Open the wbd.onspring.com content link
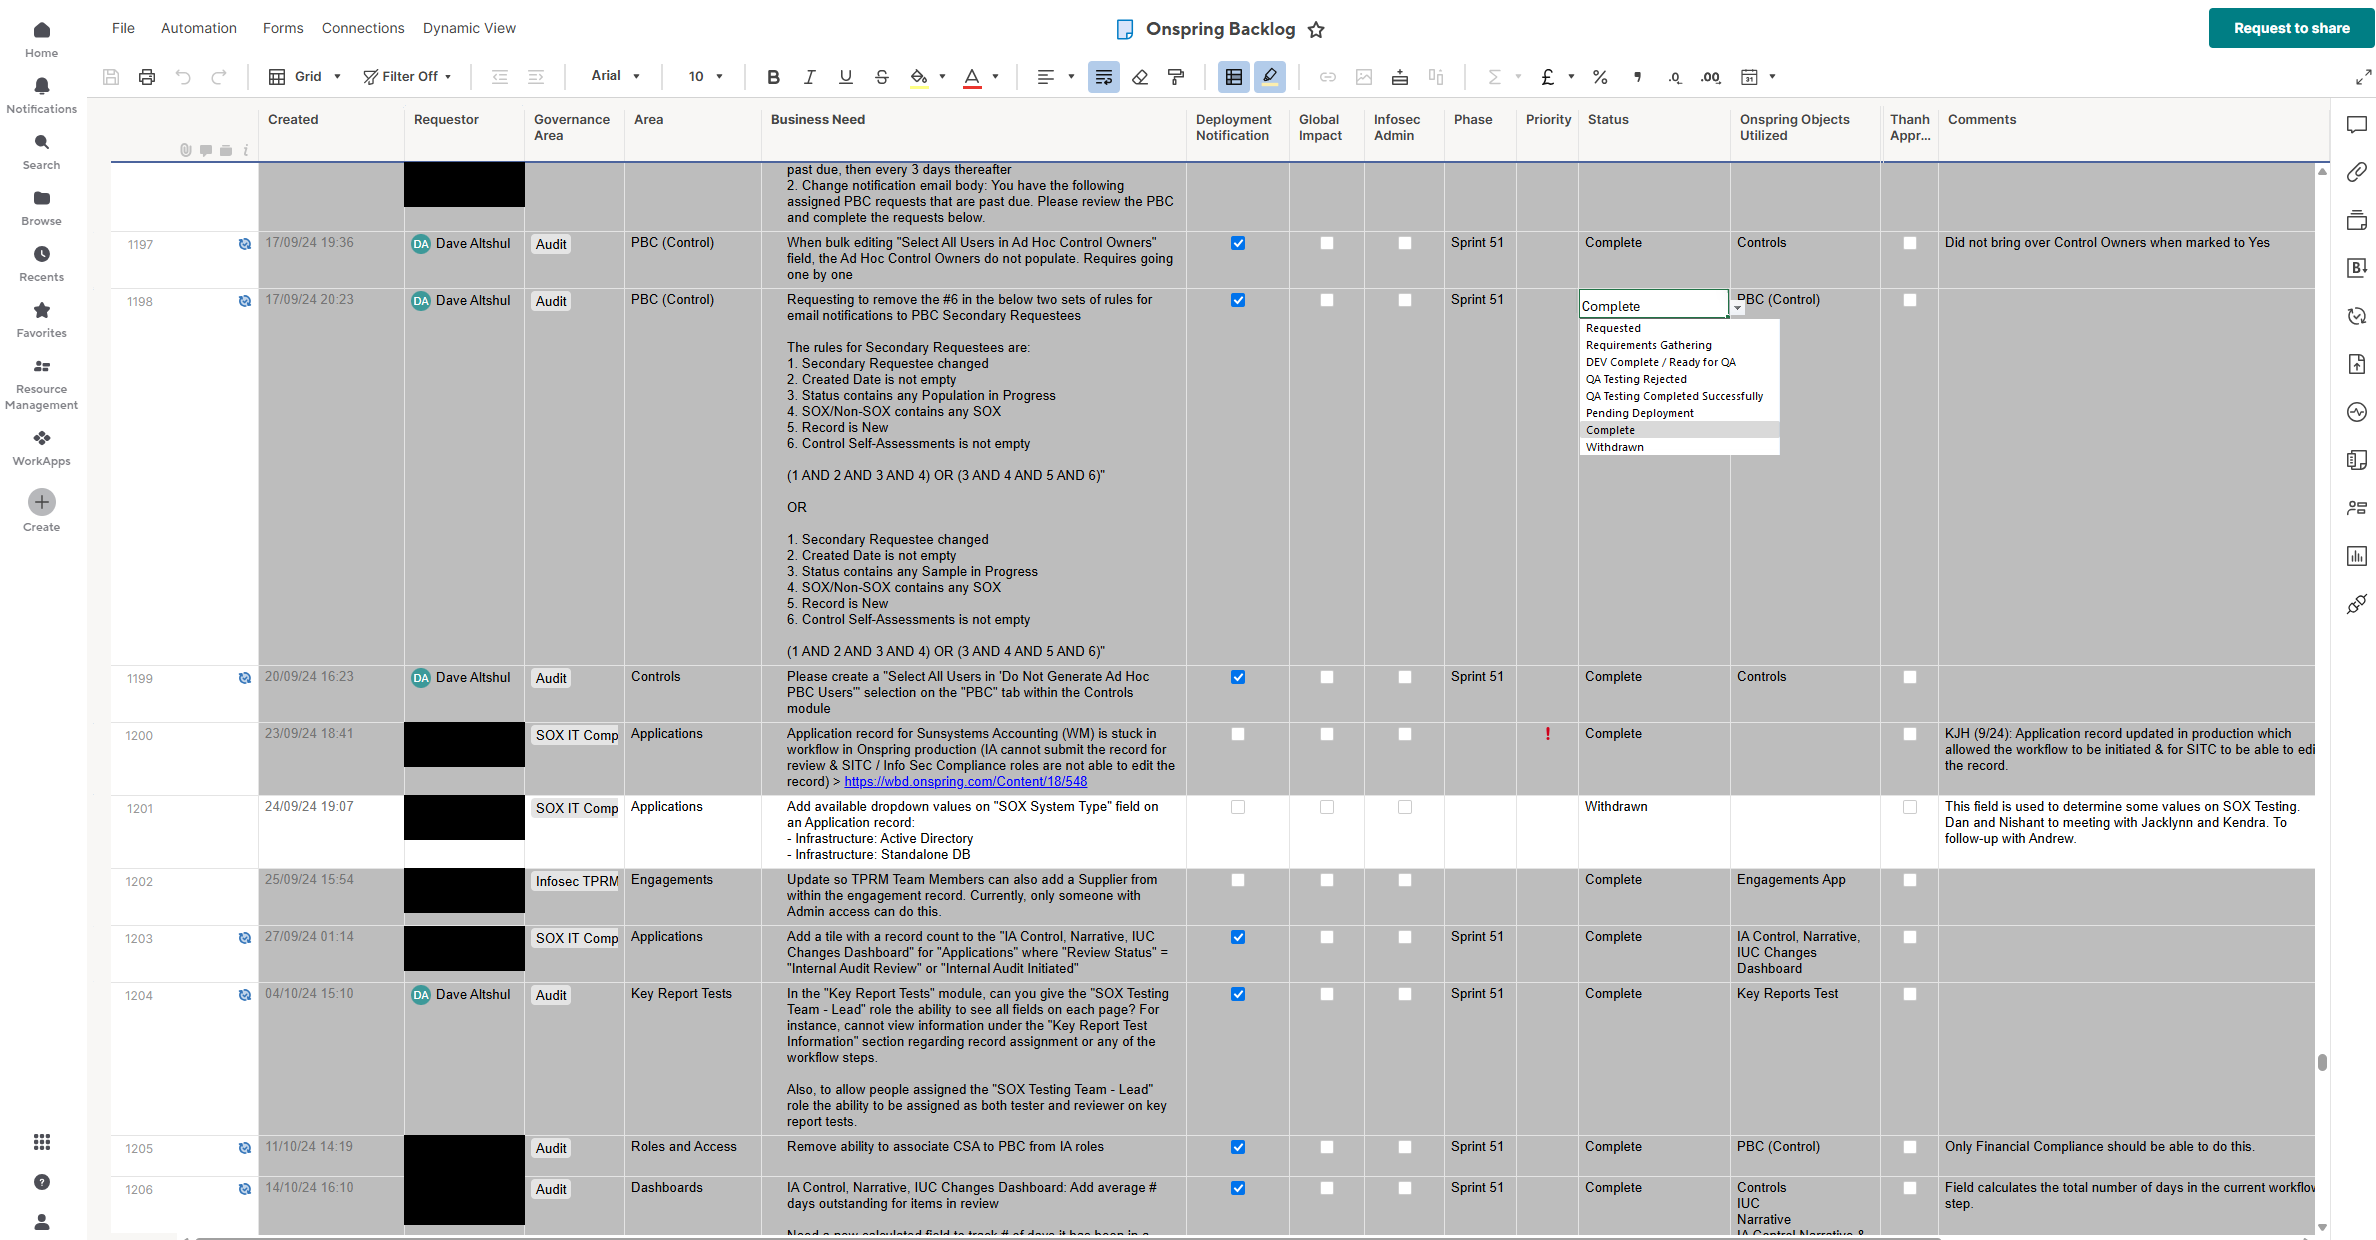The width and height of the screenshot is (2376, 1240). [965, 782]
